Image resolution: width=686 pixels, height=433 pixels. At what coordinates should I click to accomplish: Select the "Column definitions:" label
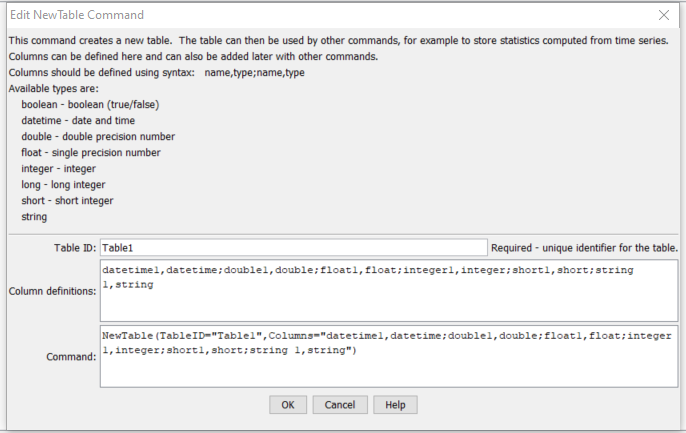[x=52, y=291]
